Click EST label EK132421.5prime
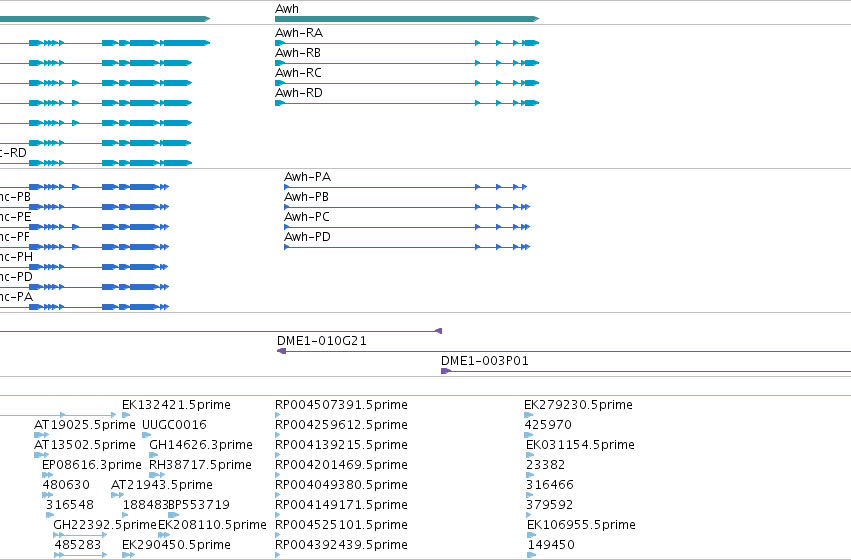The image size is (851, 560). [176, 405]
